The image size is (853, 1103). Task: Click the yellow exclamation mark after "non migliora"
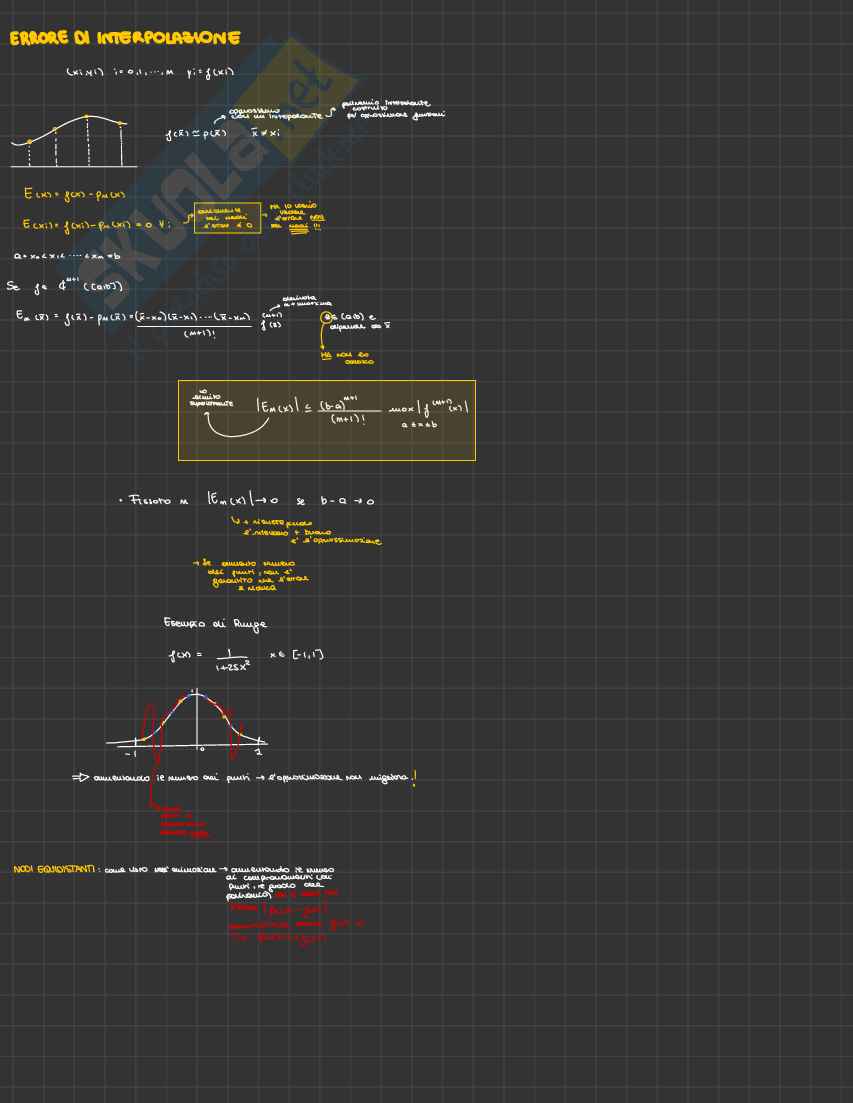(414, 778)
